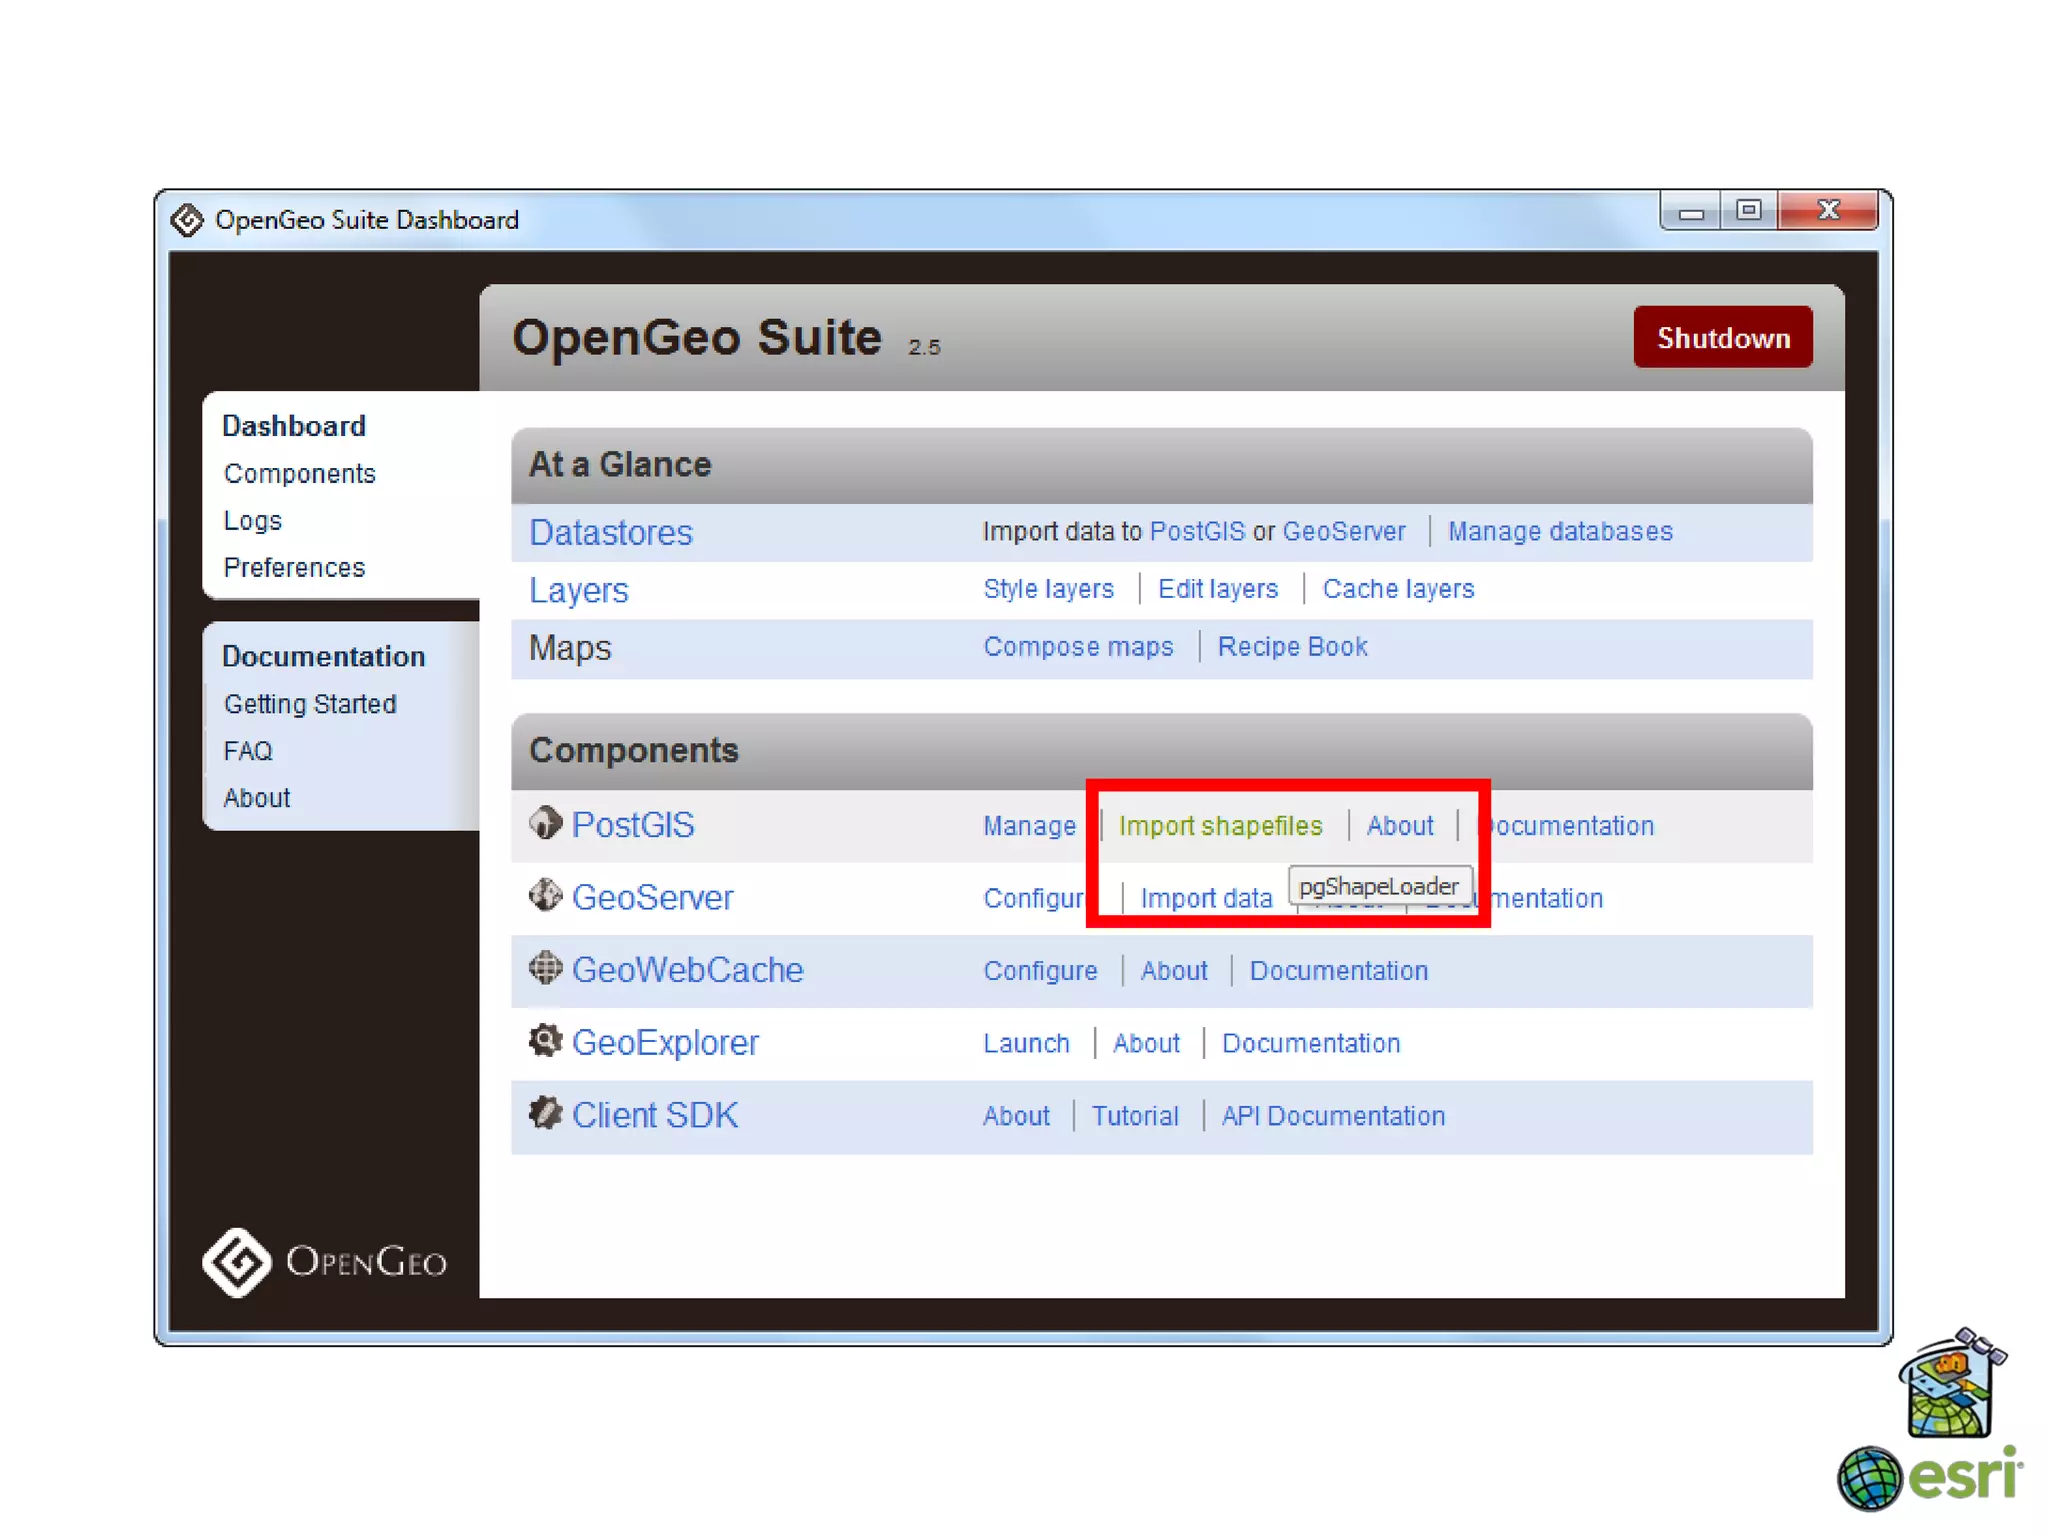Viewport: 2048px width, 1536px height.
Task: Click the GeoExplorer gear icon
Action: tap(545, 1041)
